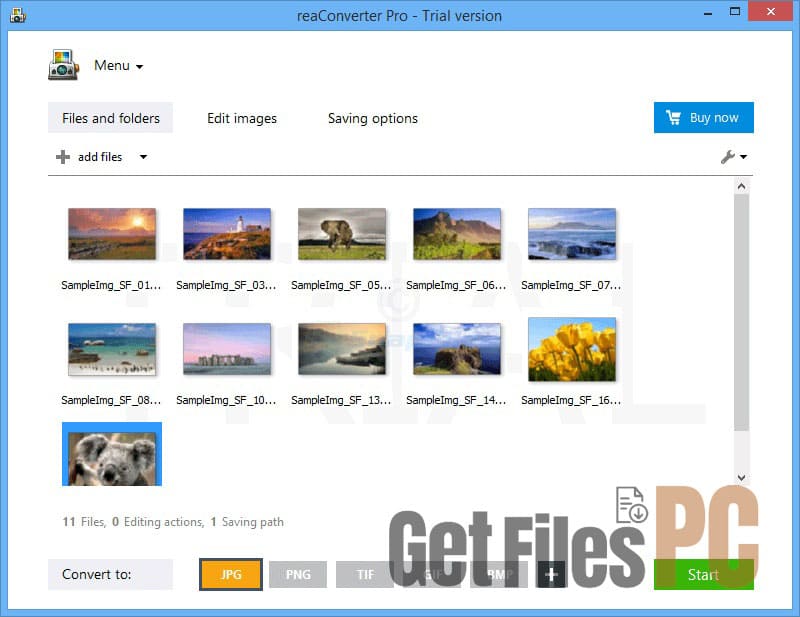The height and width of the screenshot is (617, 800).
Task: Select the SampleImg_SF_14 coastal rock thumbnail
Action: pyautogui.click(x=457, y=349)
